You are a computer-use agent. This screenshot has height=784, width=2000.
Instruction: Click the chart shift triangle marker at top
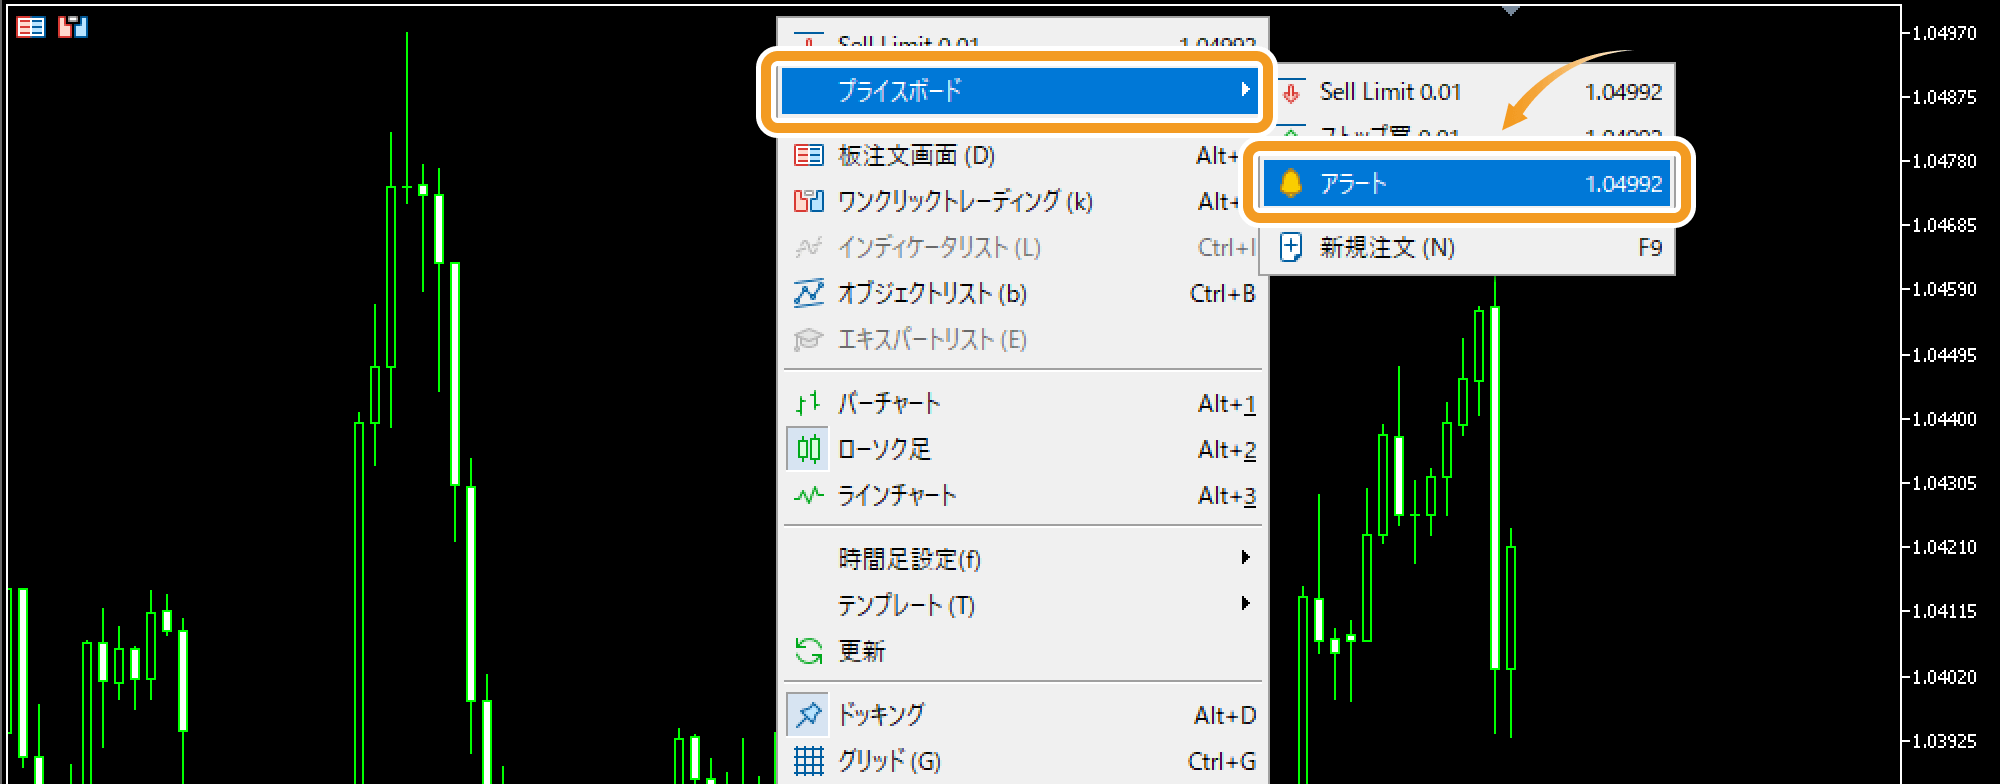(1511, 10)
